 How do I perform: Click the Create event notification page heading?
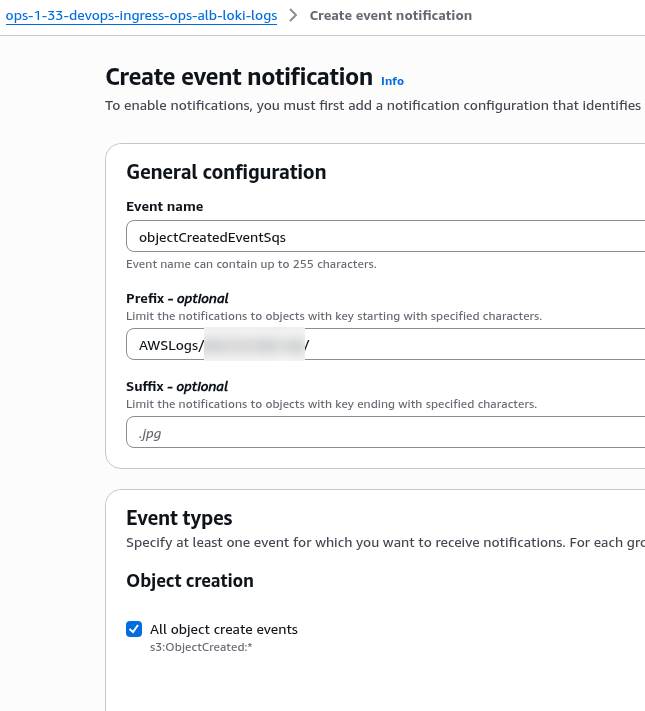(238, 77)
